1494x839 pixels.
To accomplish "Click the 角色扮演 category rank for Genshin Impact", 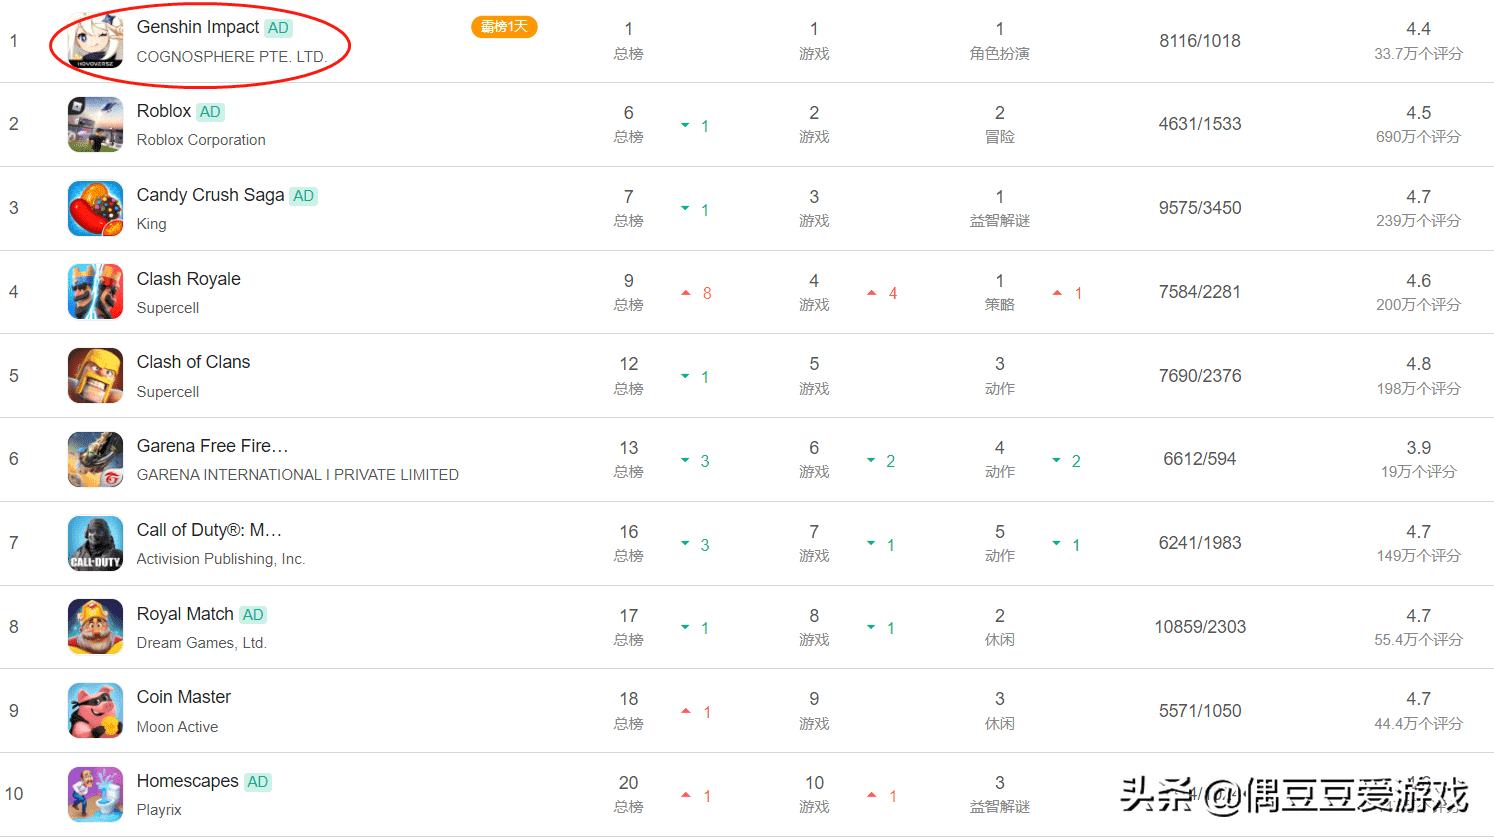I will [1000, 41].
